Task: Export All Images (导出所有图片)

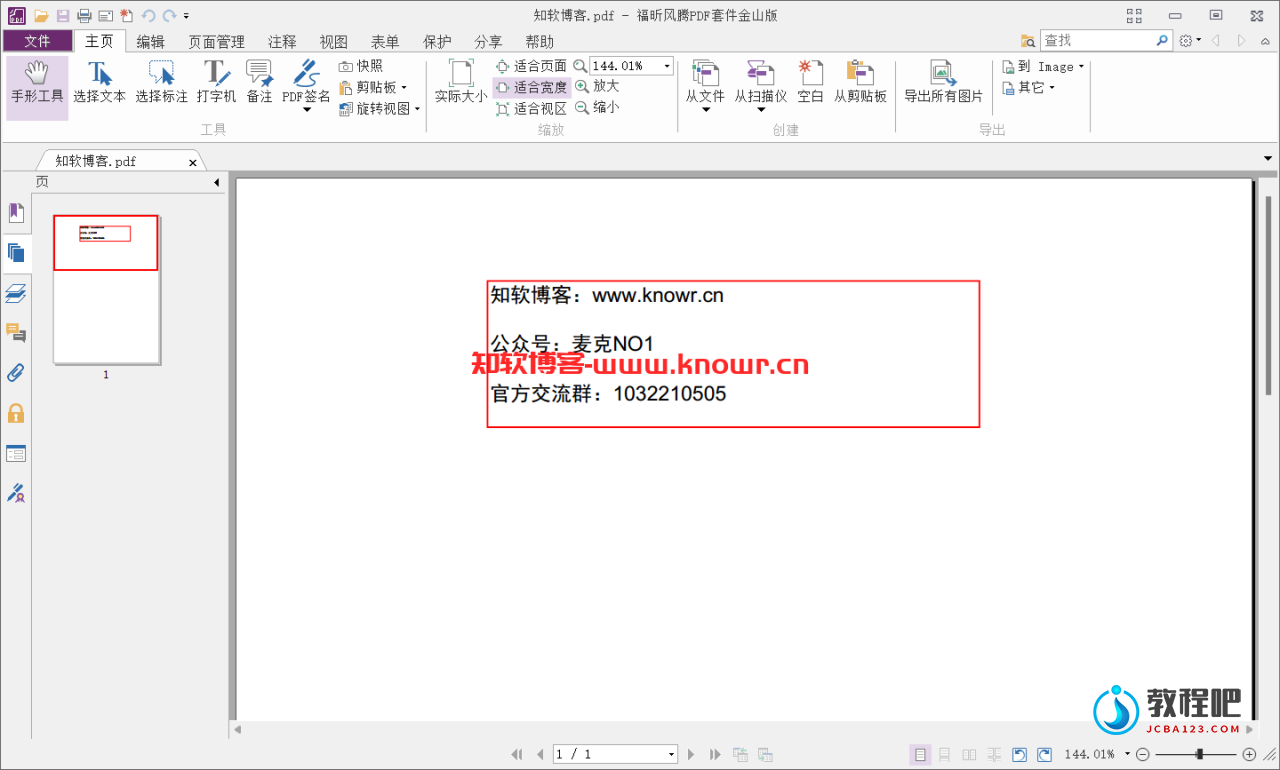Action: 943,84
